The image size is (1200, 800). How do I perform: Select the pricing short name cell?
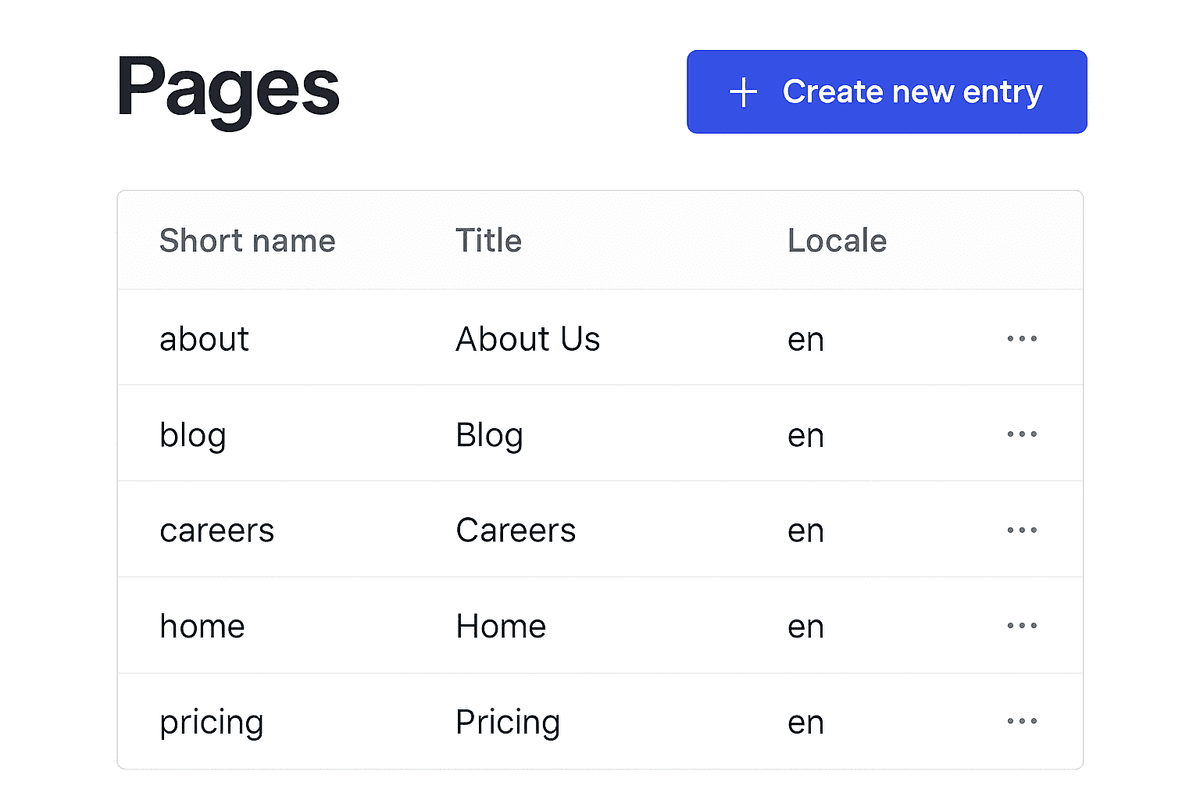(x=211, y=722)
